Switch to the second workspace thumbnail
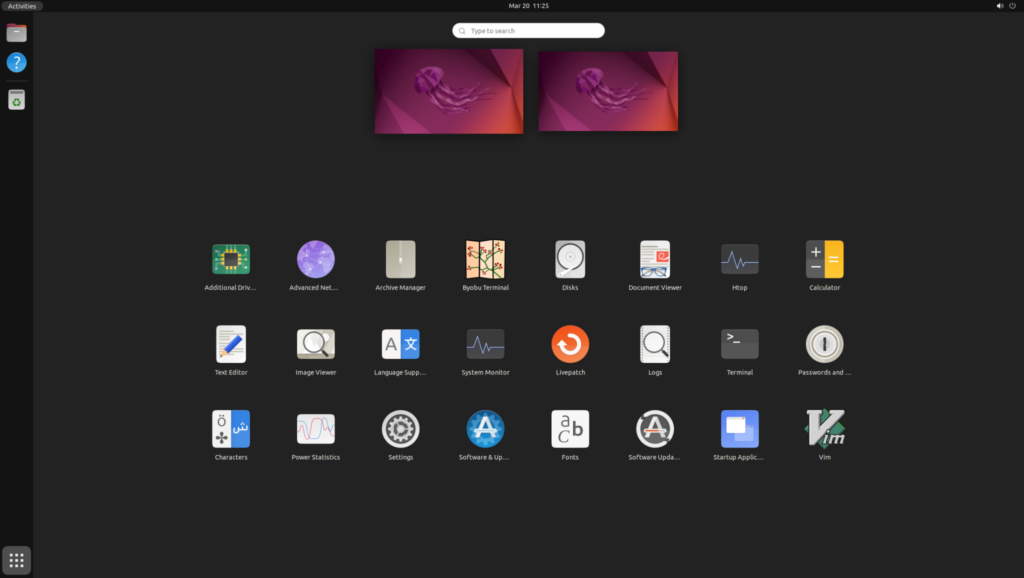Image resolution: width=1024 pixels, height=578 pixels. pos(607,90)
